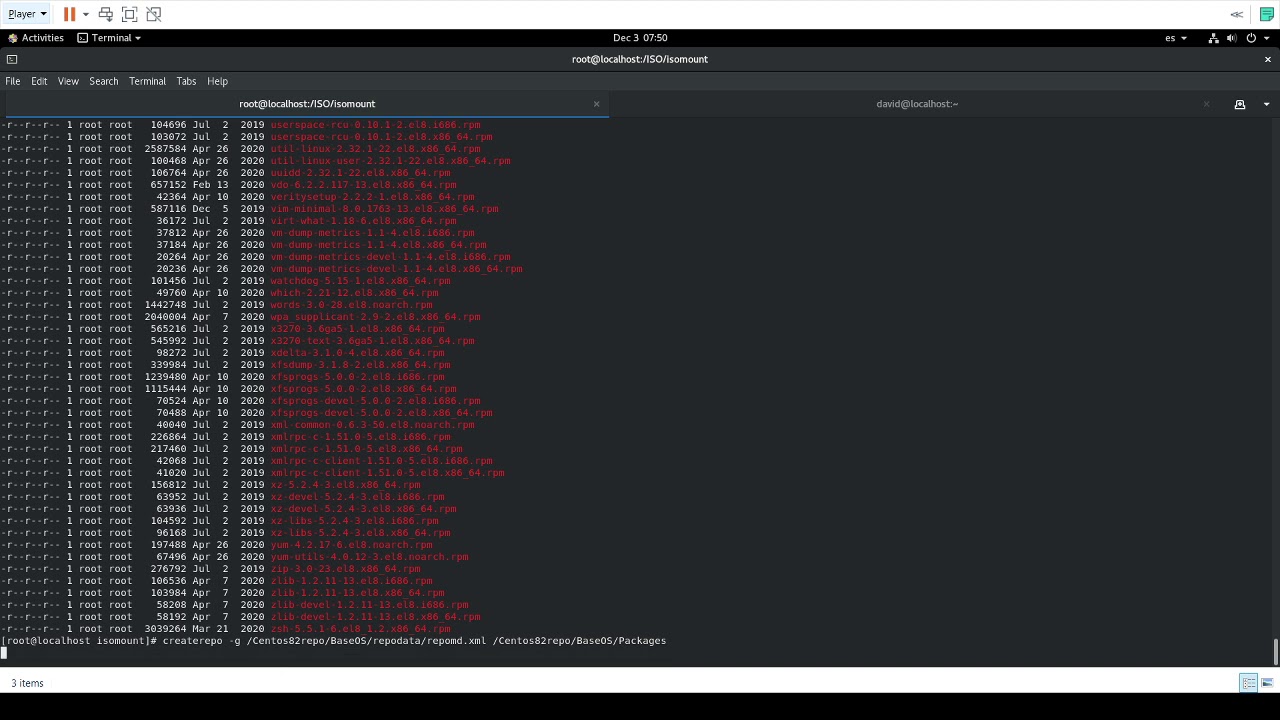Click the words-3.0-28.el8.noarch.rpm entry
Image resolution: width=1280 pixels, height=720 pixels.
(351, 305)
